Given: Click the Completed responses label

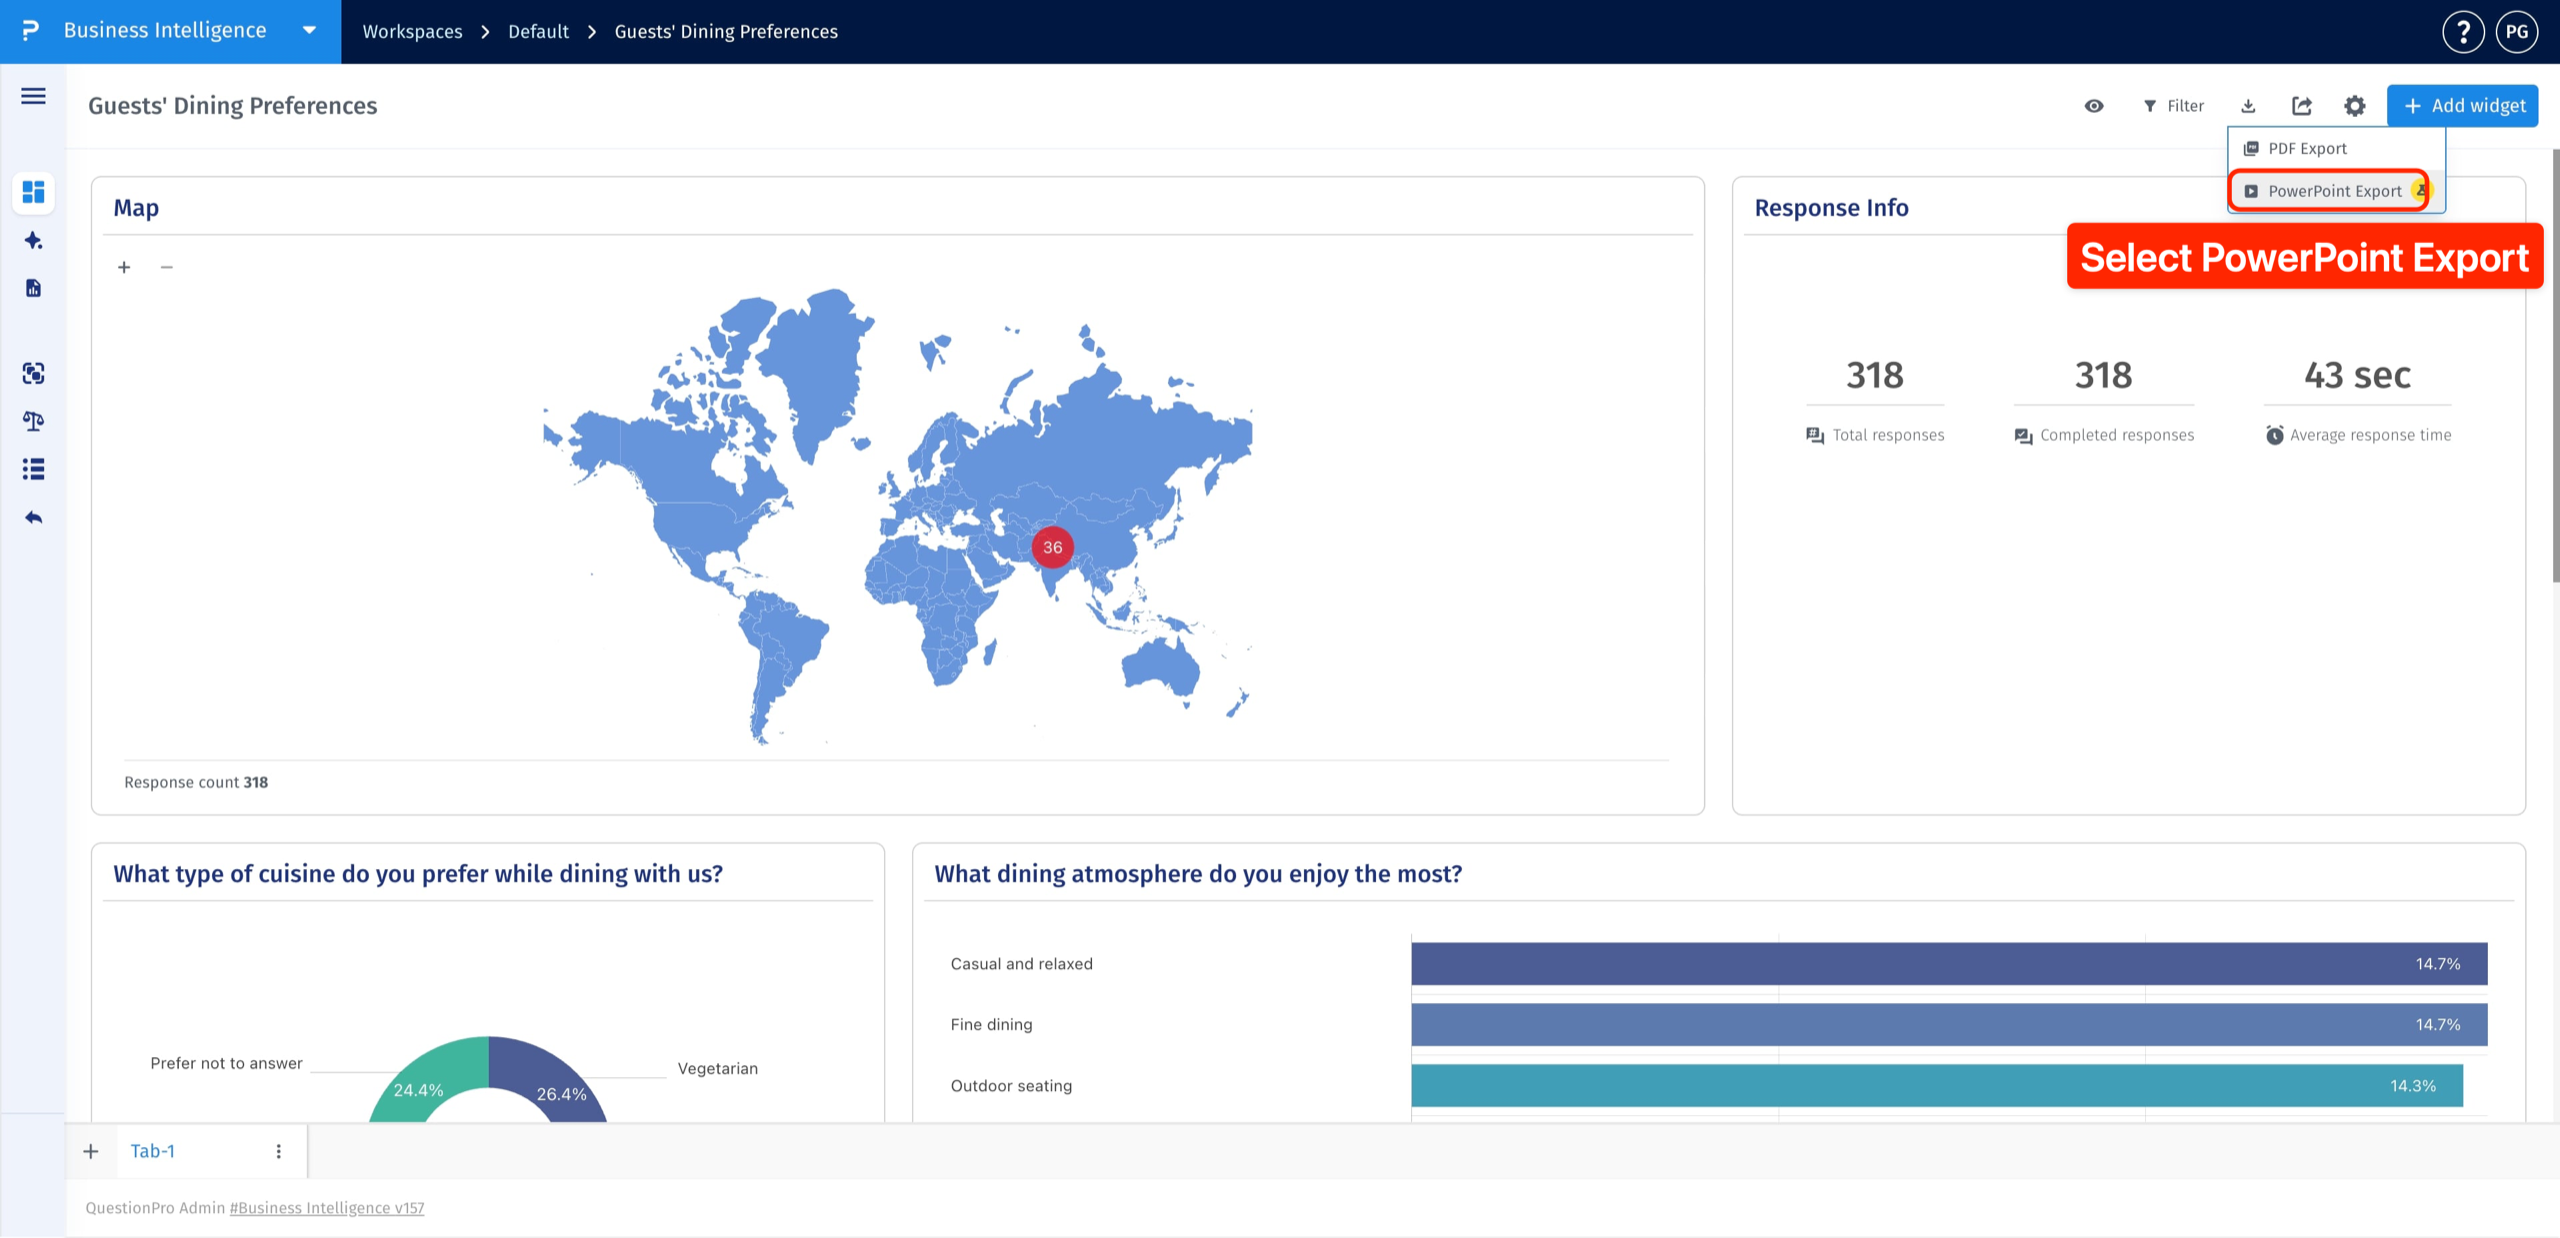Looking at the screenshot, I should pyautogui.click(x=2117, y=435).
